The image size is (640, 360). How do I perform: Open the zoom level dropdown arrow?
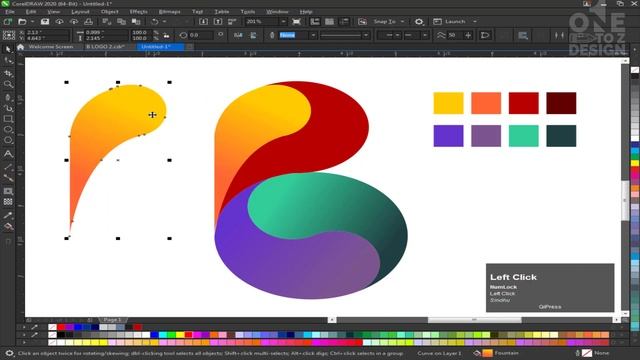[x=283, y=21]
